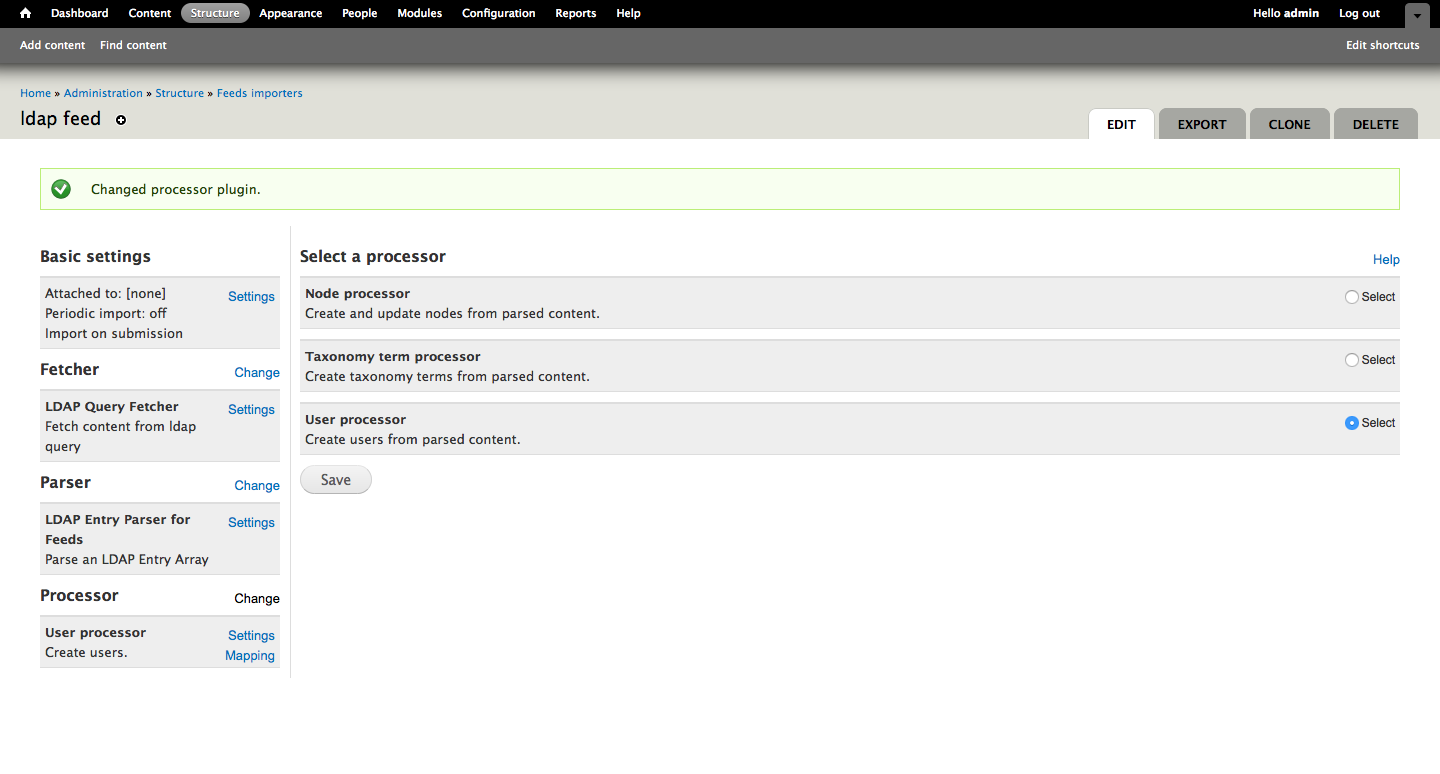Screen dimensions: 1440x774
Task: Click Edit shortcuts link
Action: [1383, 45]
